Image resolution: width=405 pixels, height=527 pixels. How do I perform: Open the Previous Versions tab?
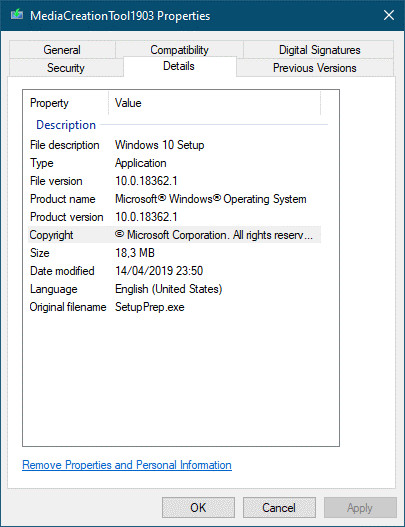coord(315,68)
